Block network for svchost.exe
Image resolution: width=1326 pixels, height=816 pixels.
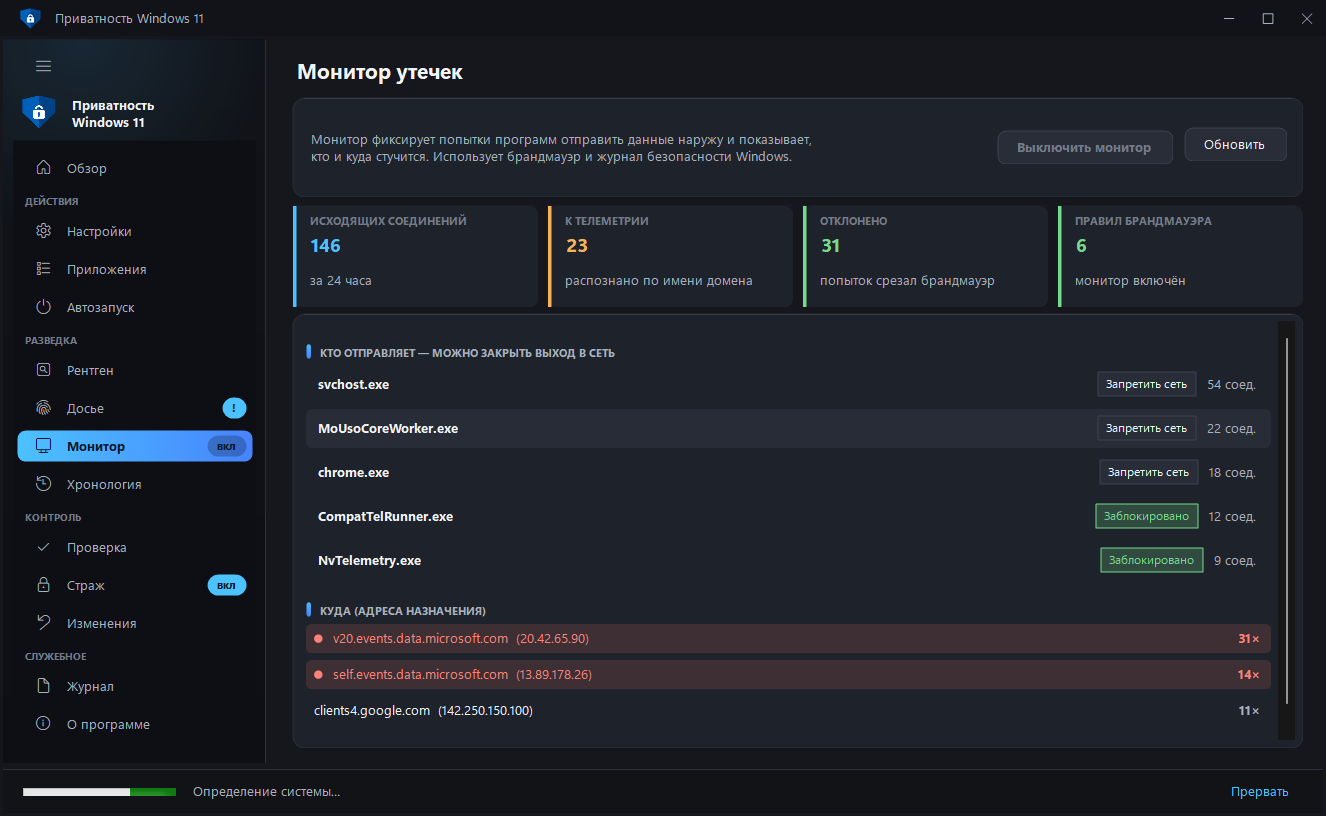pos(1146,384)
